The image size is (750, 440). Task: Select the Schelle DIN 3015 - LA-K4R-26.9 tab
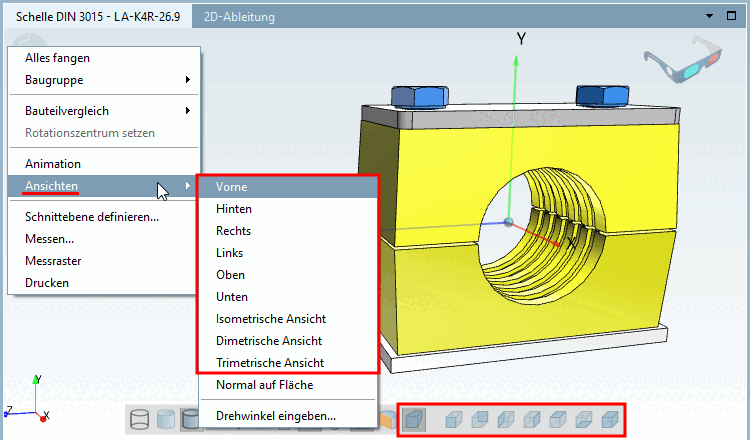98,17
